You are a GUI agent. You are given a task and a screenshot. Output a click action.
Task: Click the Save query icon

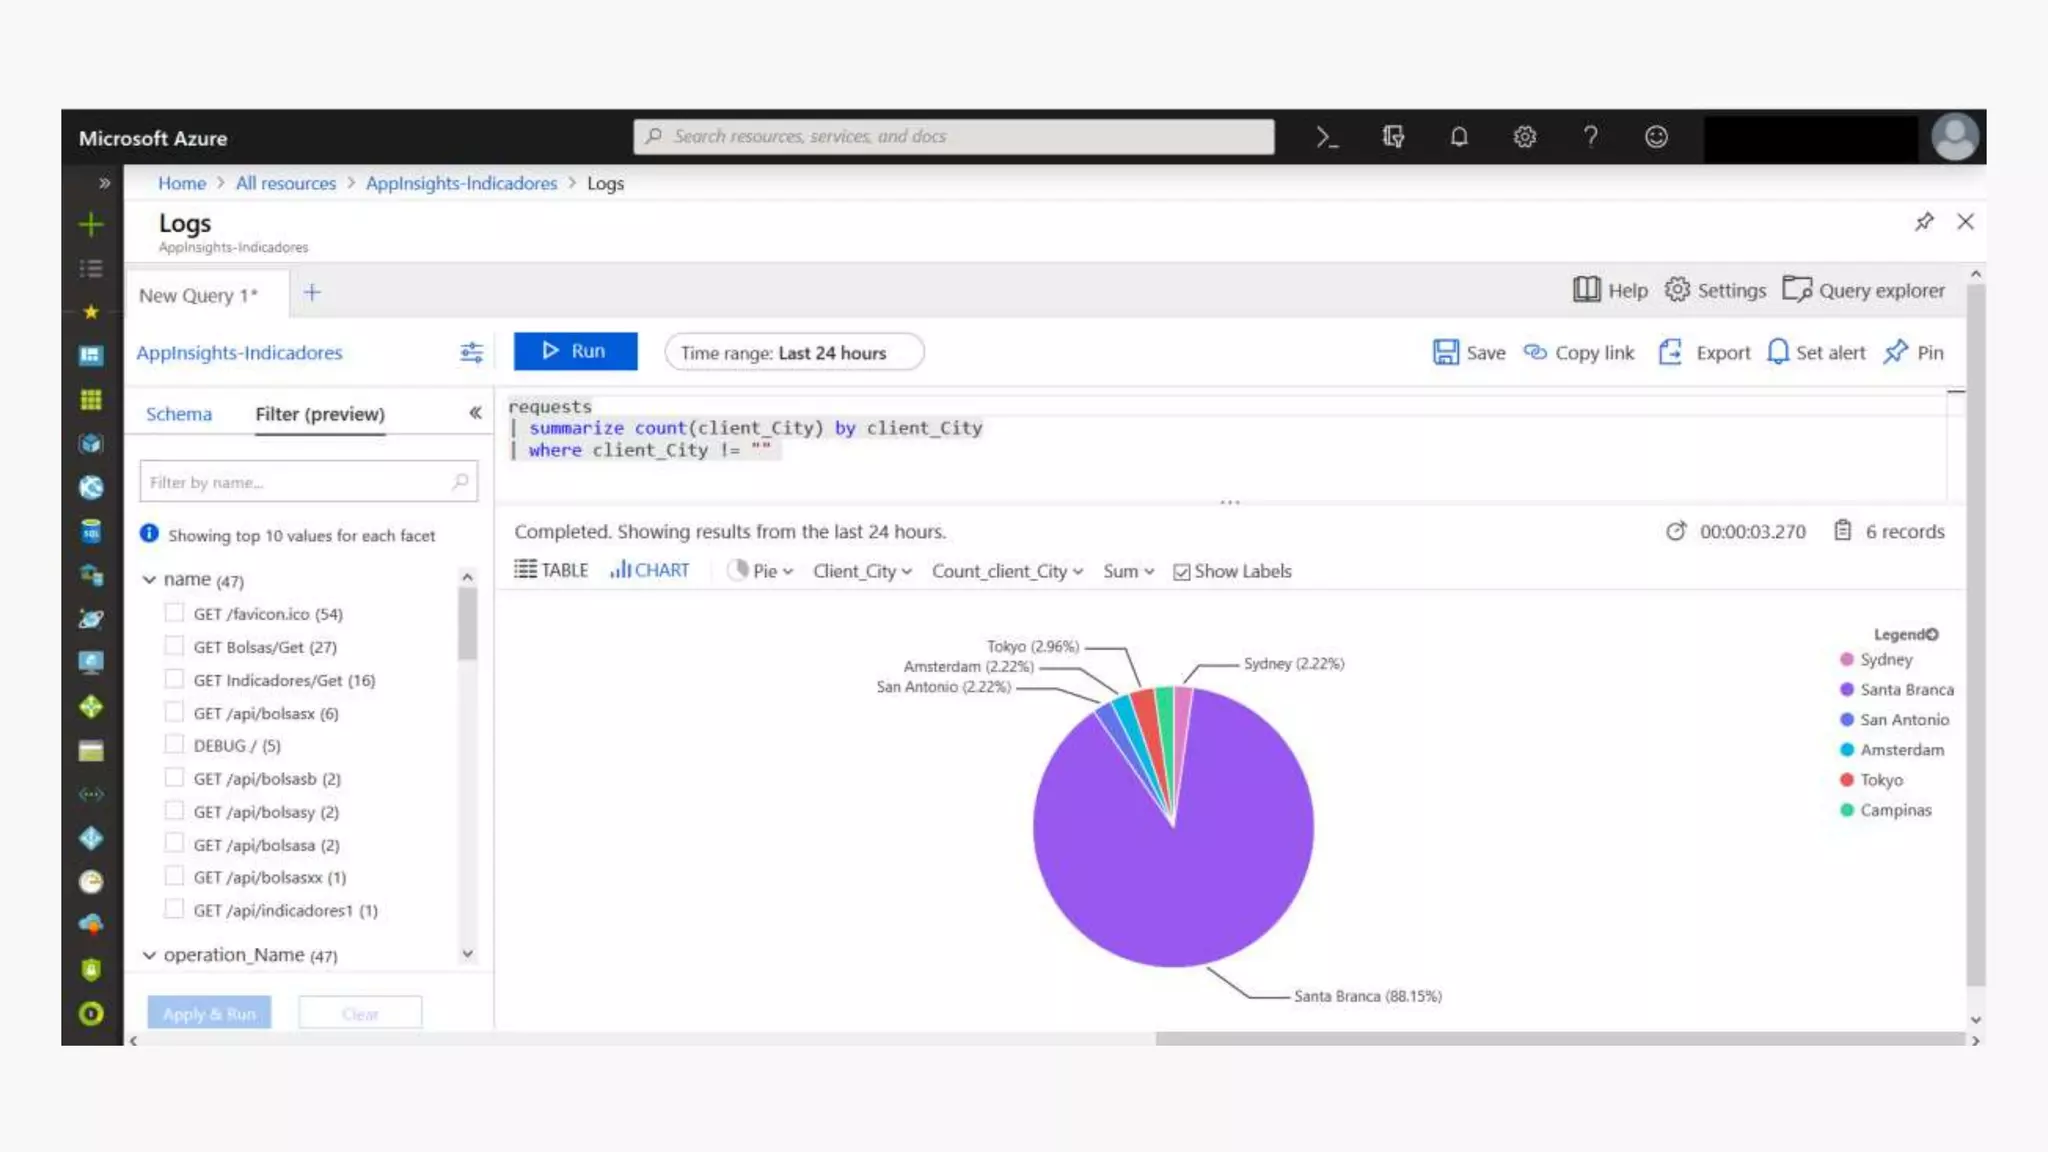[x=1445, y=352]
